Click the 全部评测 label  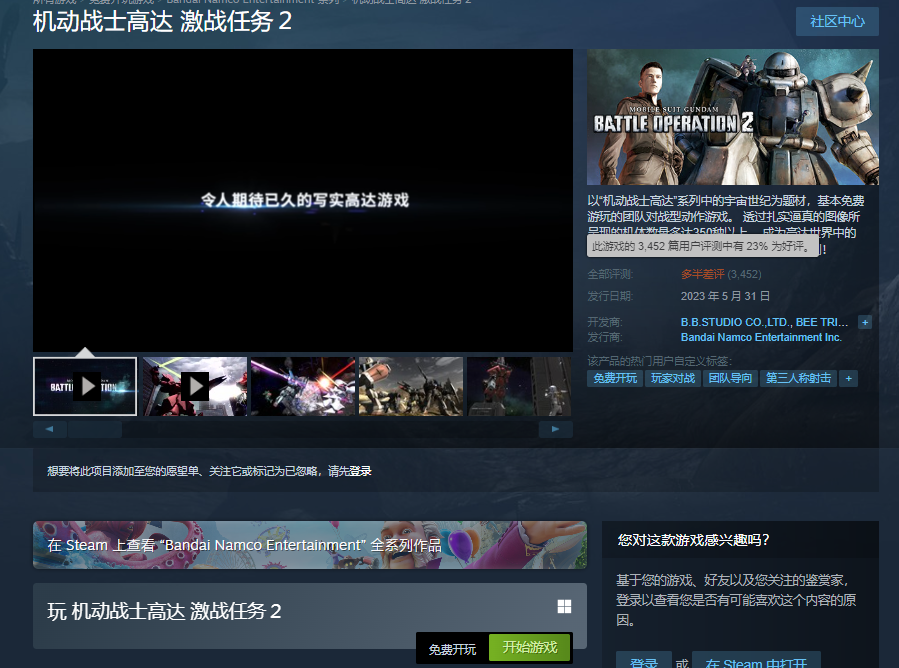(609, 275)
